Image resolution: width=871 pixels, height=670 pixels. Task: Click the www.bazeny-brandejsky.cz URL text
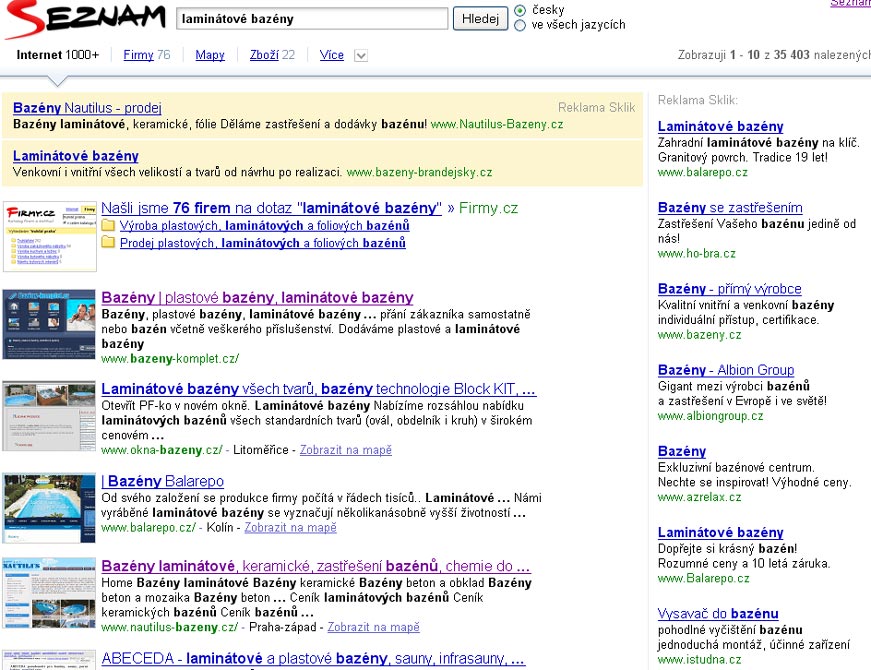click(x=419, y=172)
